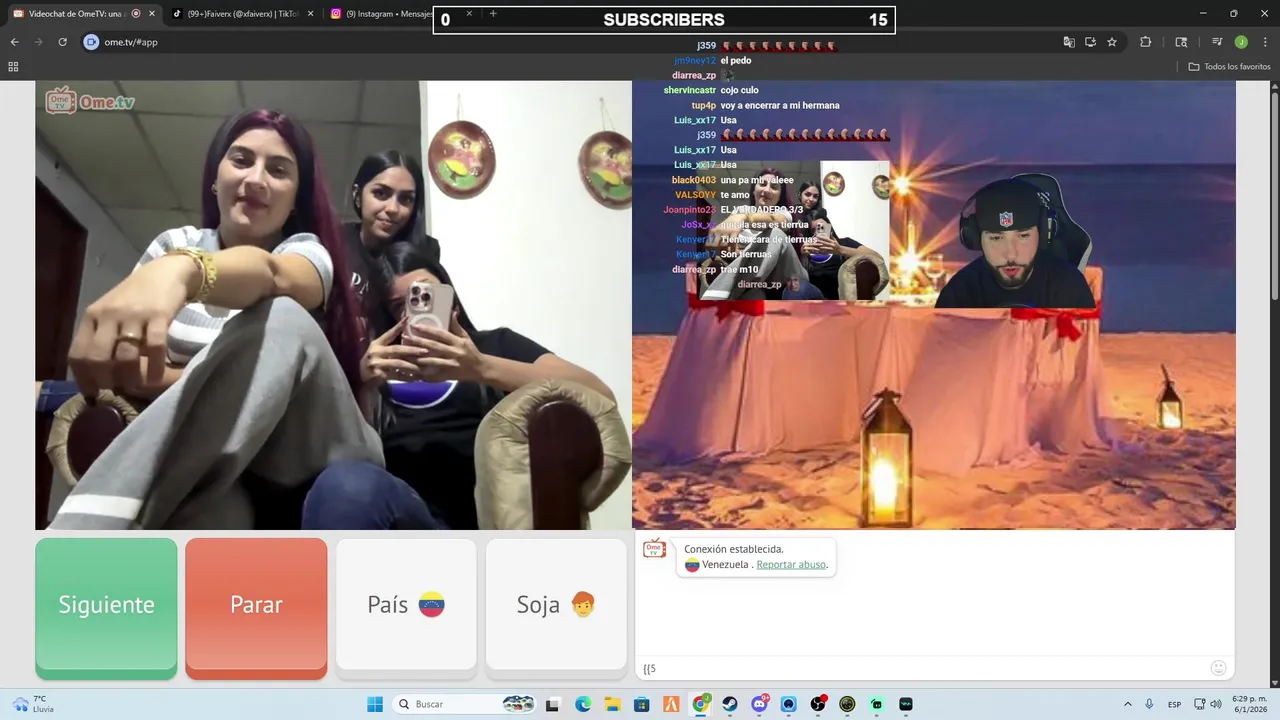Open Microsoft Store from the taskbar
Screen dimensions: 1280x720
642,704
